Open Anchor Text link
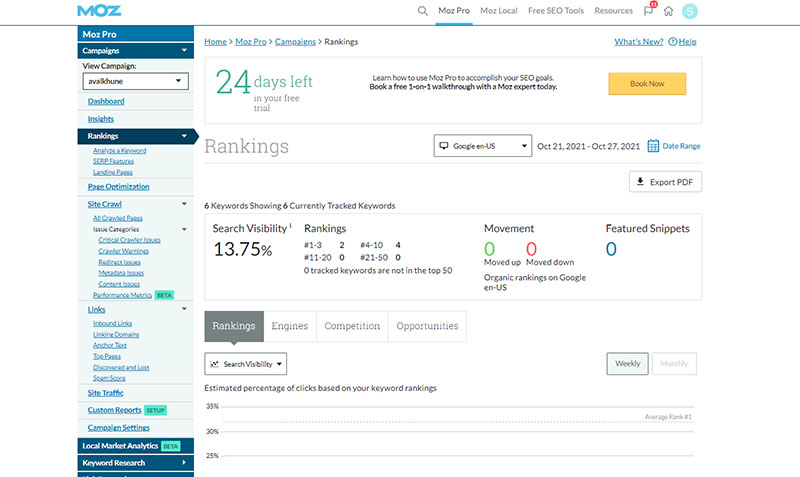The image size is (800, 477). [x=110, y=345]
